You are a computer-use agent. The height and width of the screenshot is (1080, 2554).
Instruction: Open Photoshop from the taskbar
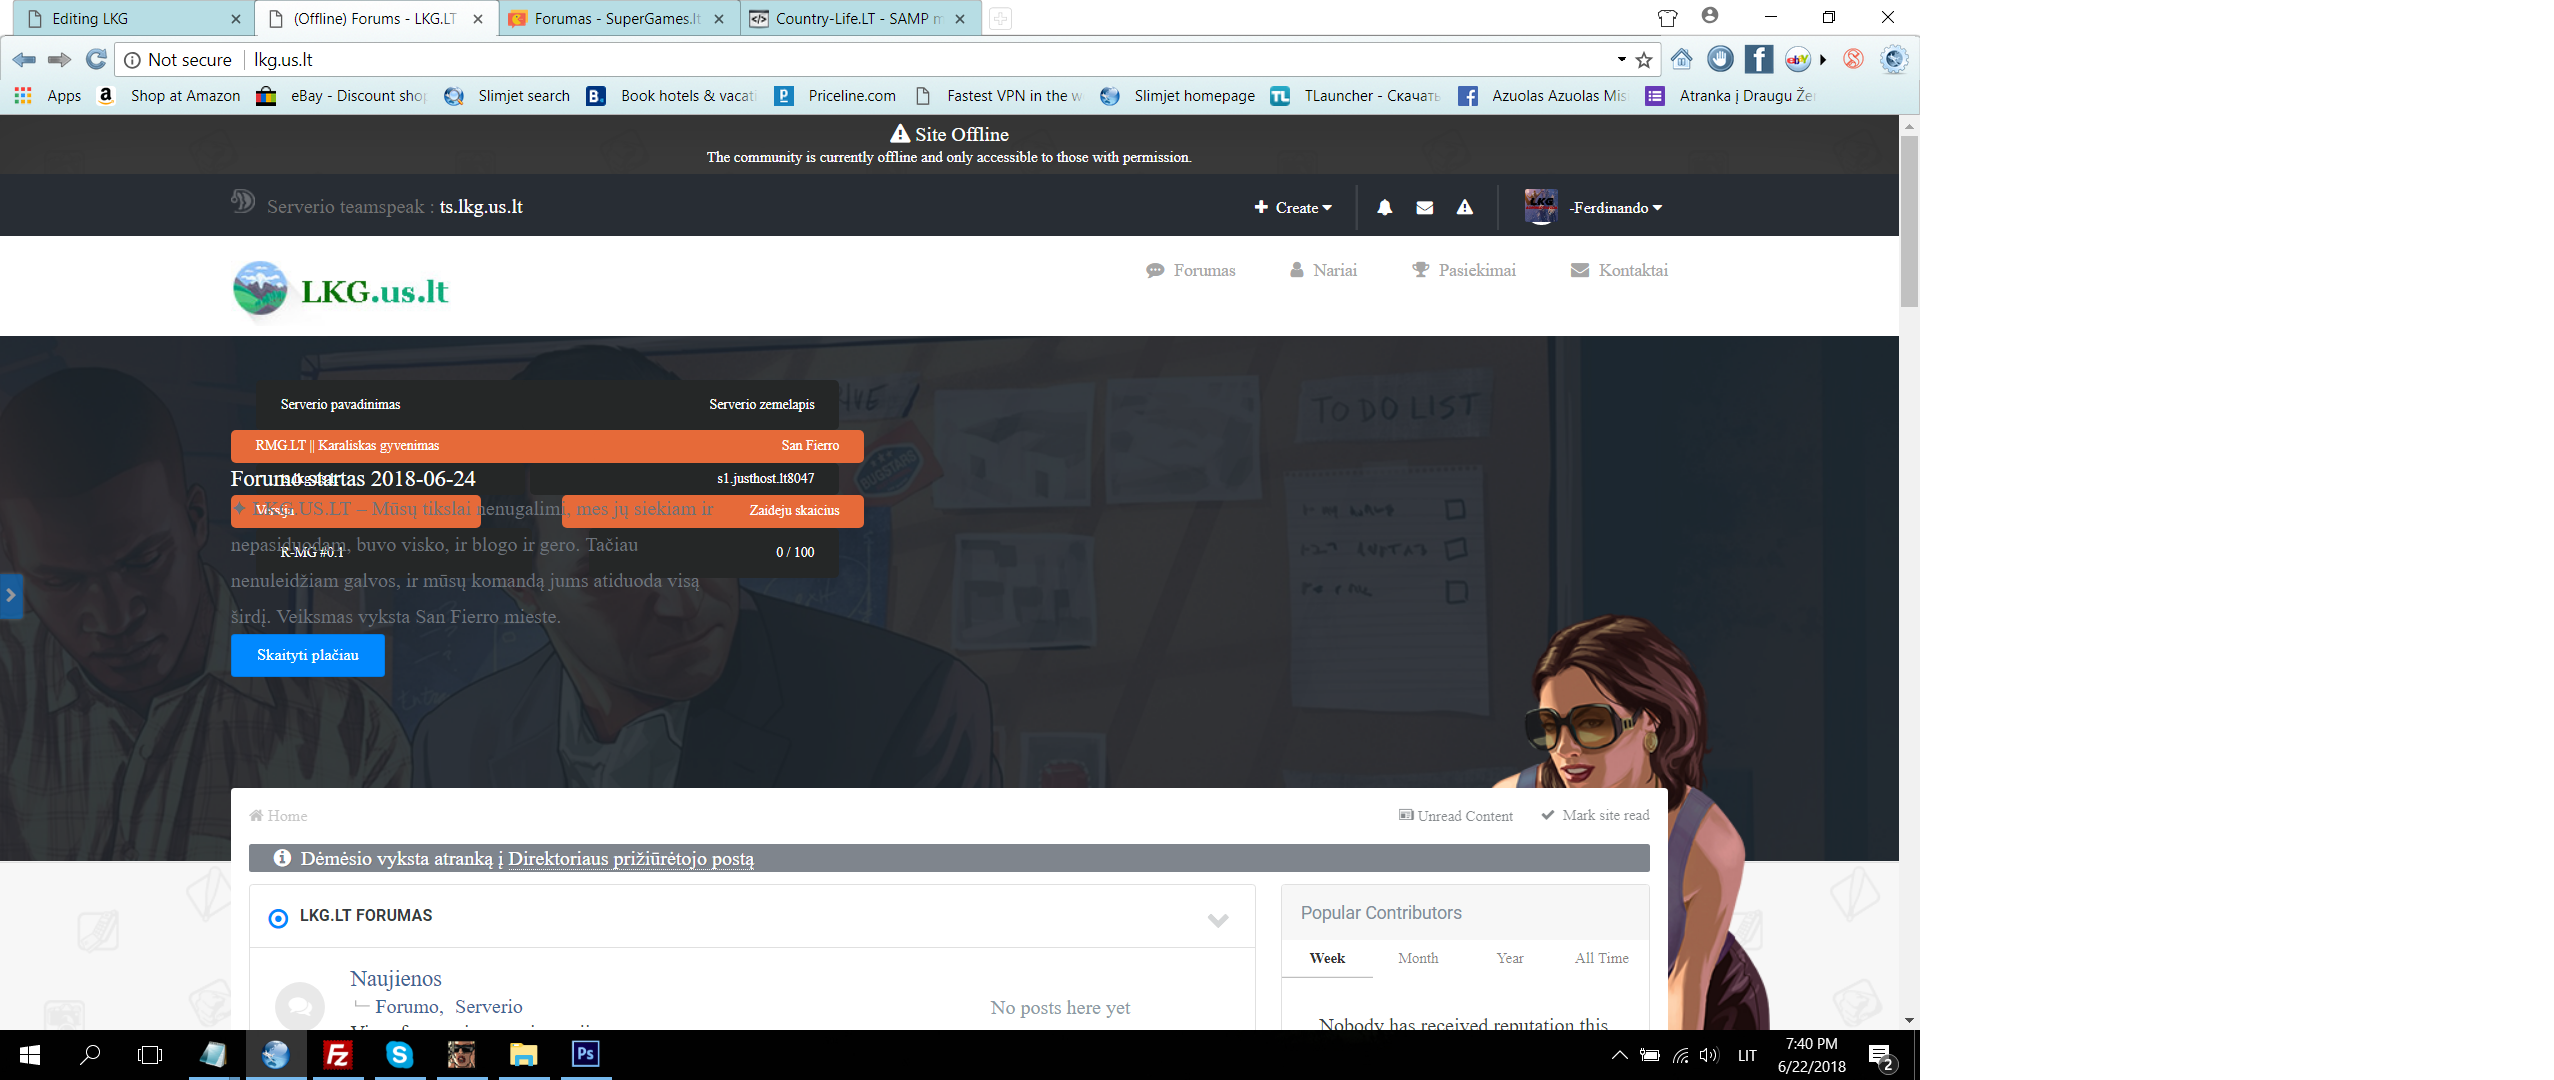point(585,1055)
